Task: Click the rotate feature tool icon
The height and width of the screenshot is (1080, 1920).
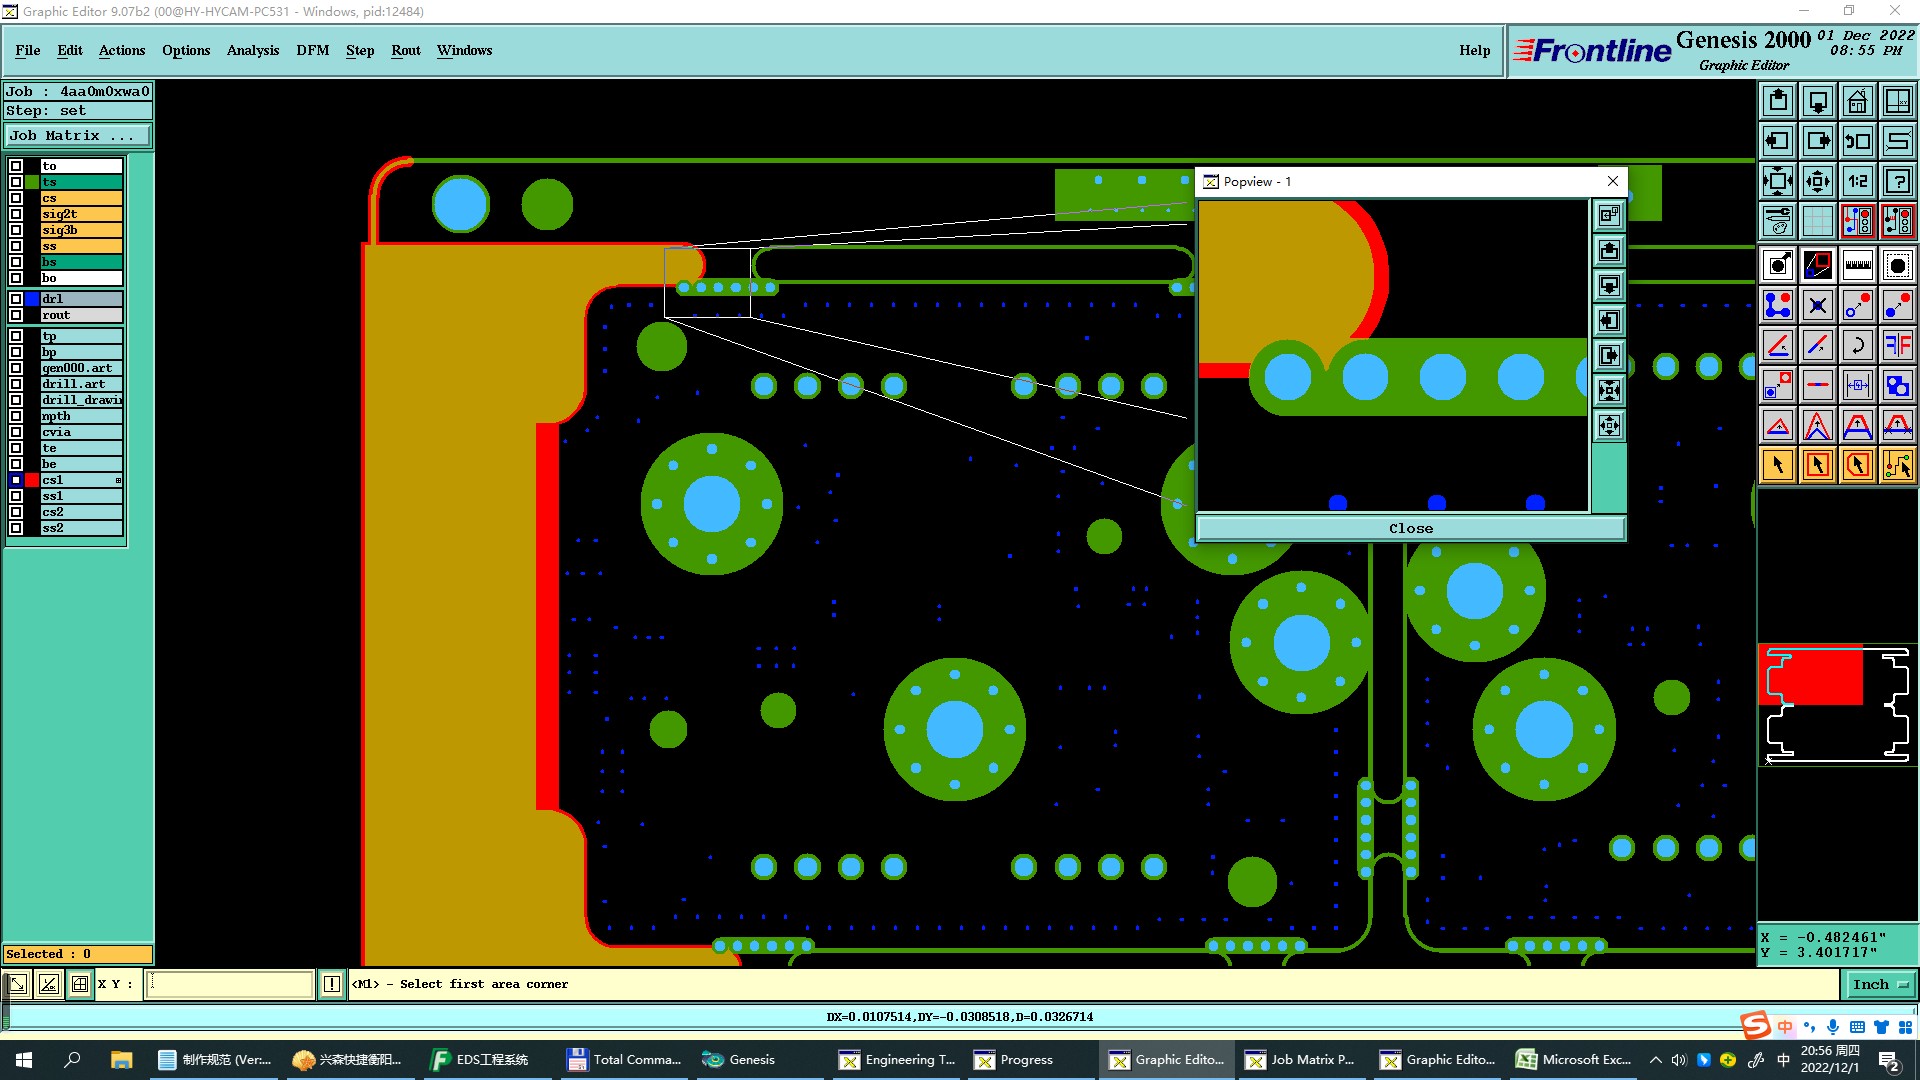Action: coord(1857,345)
